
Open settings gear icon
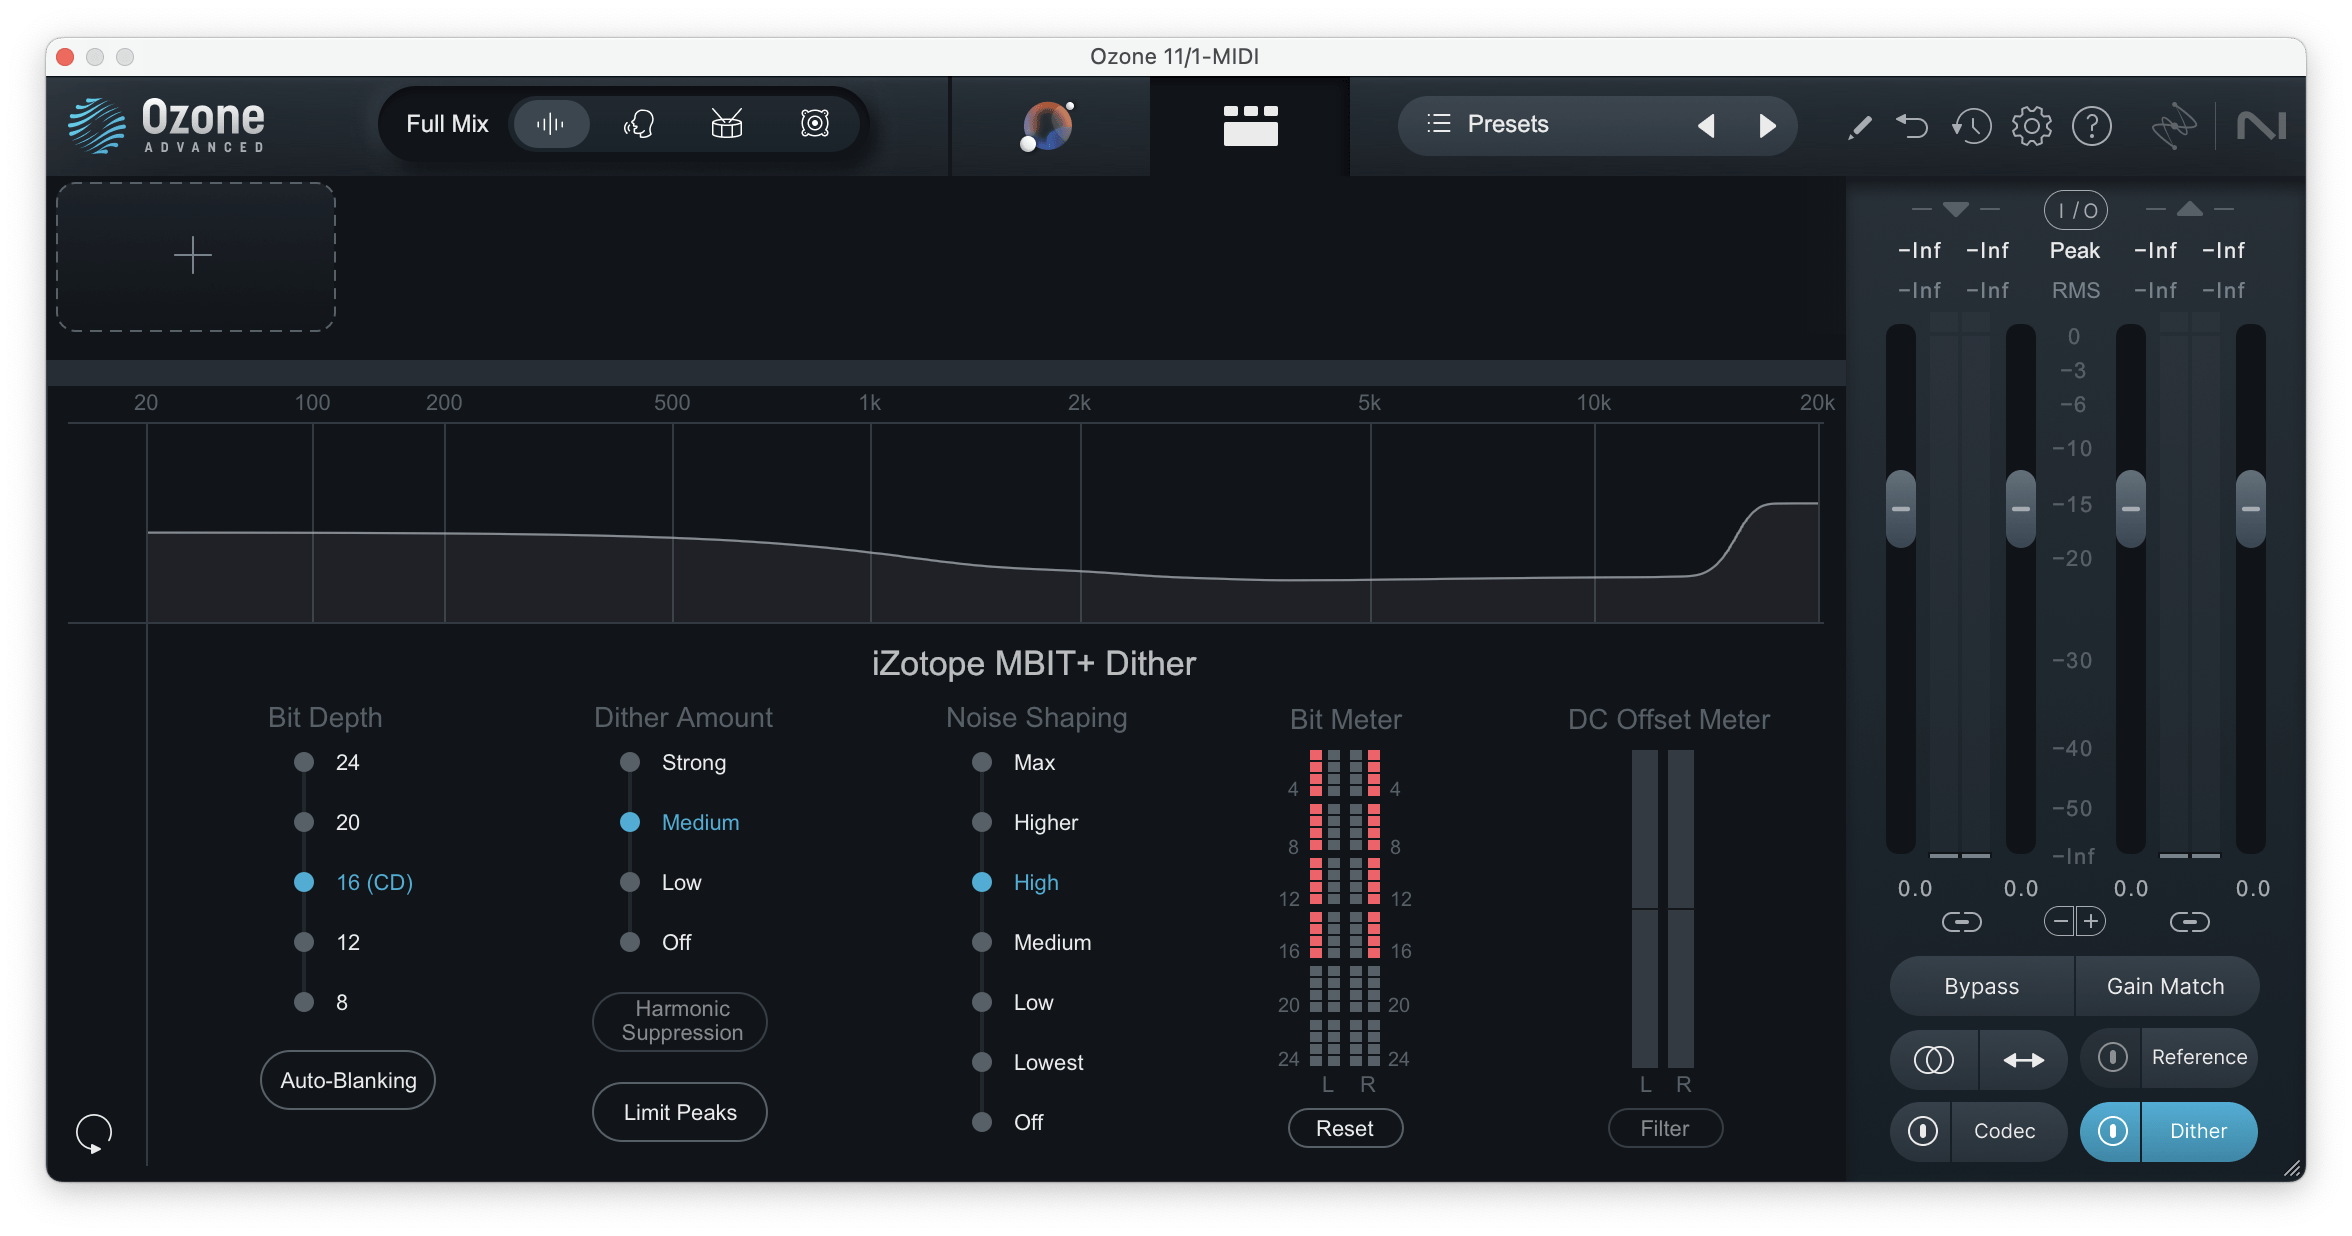(x=2031, y=126)
